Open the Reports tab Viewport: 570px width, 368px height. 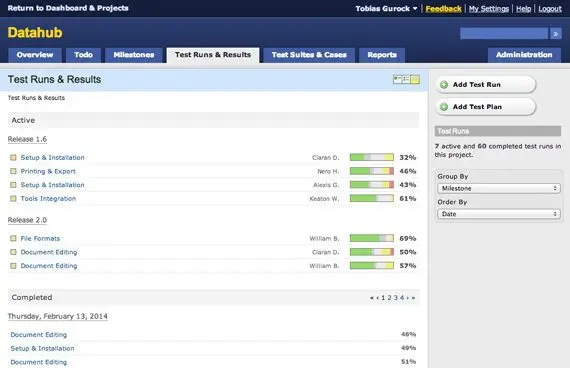[382, 55]
